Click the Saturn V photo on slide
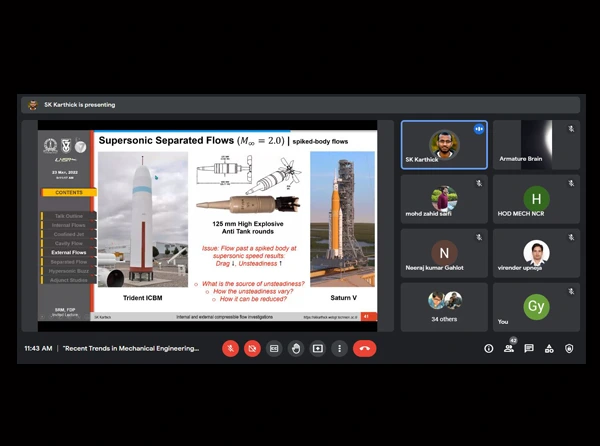The width and height of the screenshot is (600, 446). click(342, 219)
